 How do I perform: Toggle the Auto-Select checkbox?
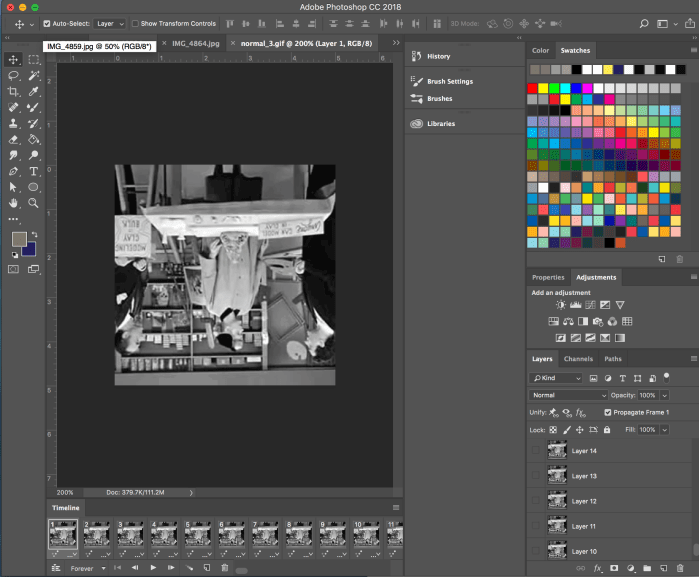tap(47, 24)
